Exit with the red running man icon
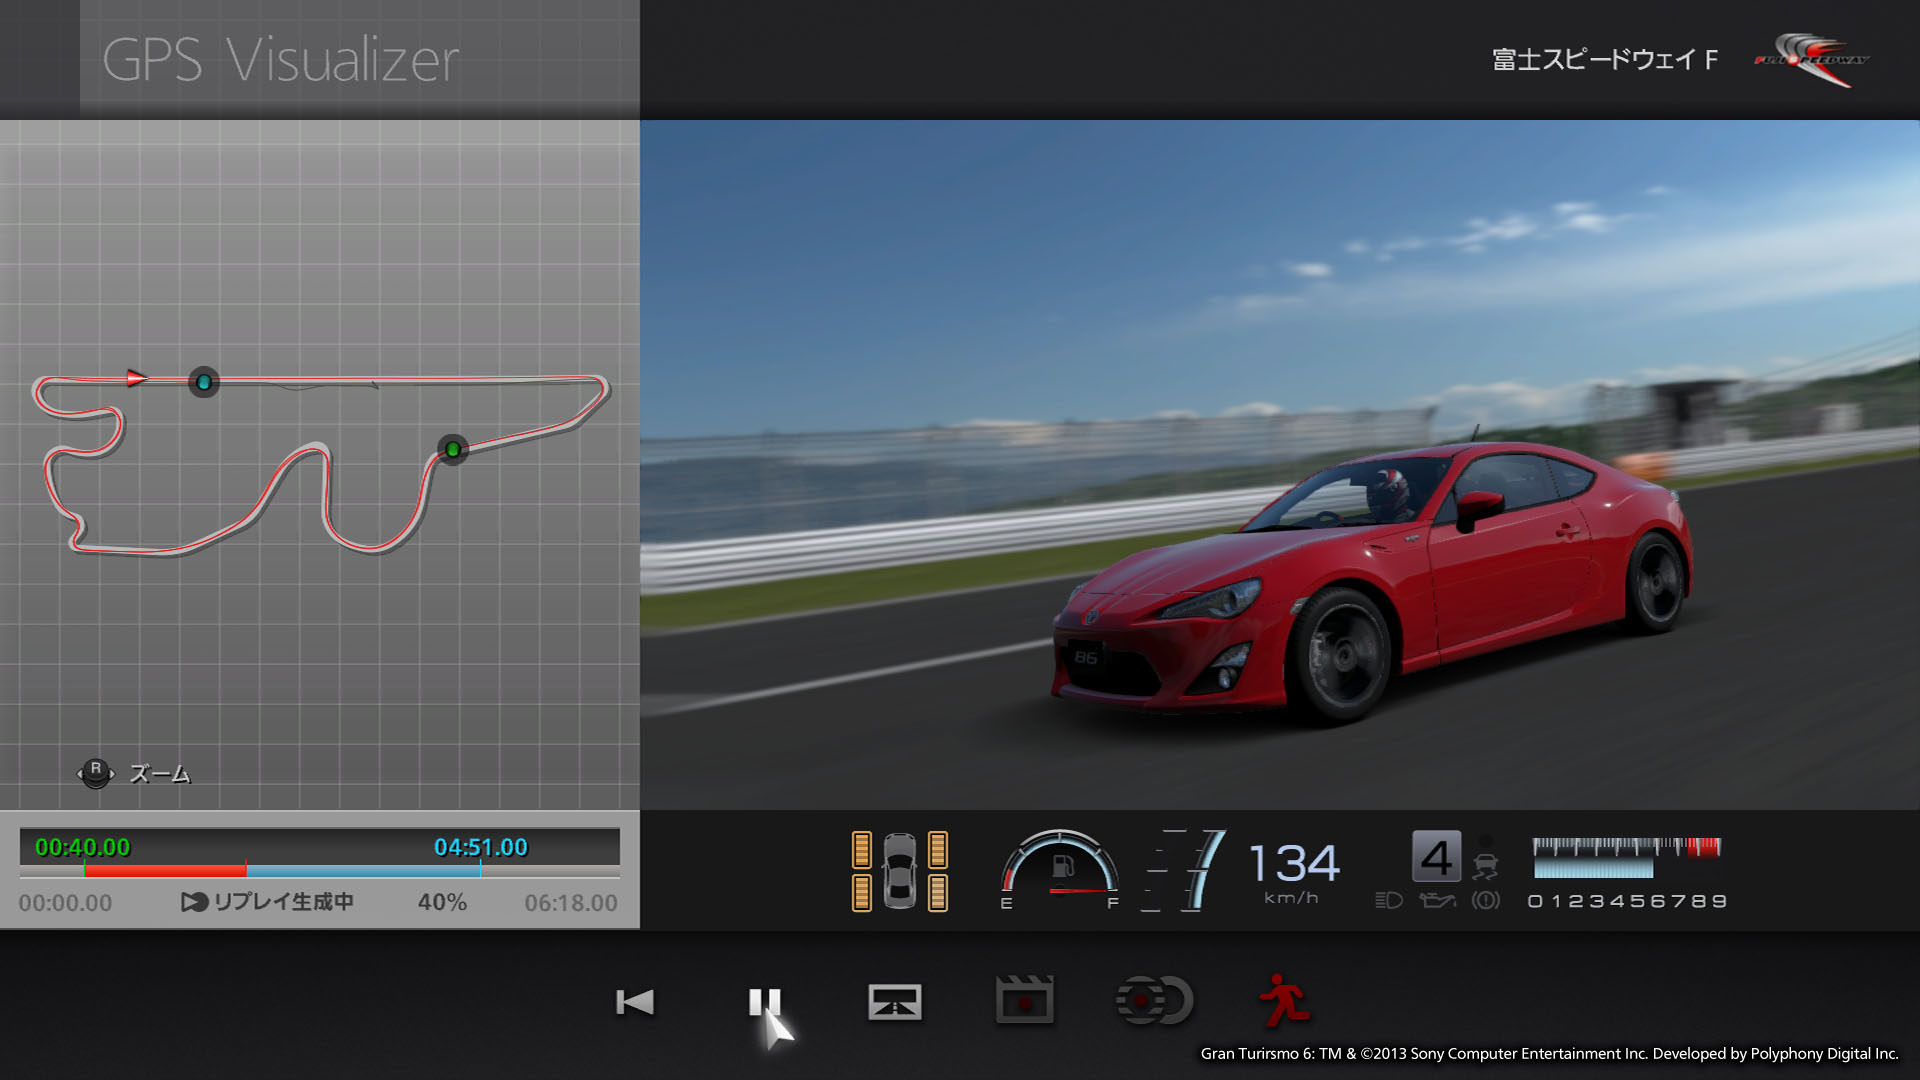 pos(1284,1001)
